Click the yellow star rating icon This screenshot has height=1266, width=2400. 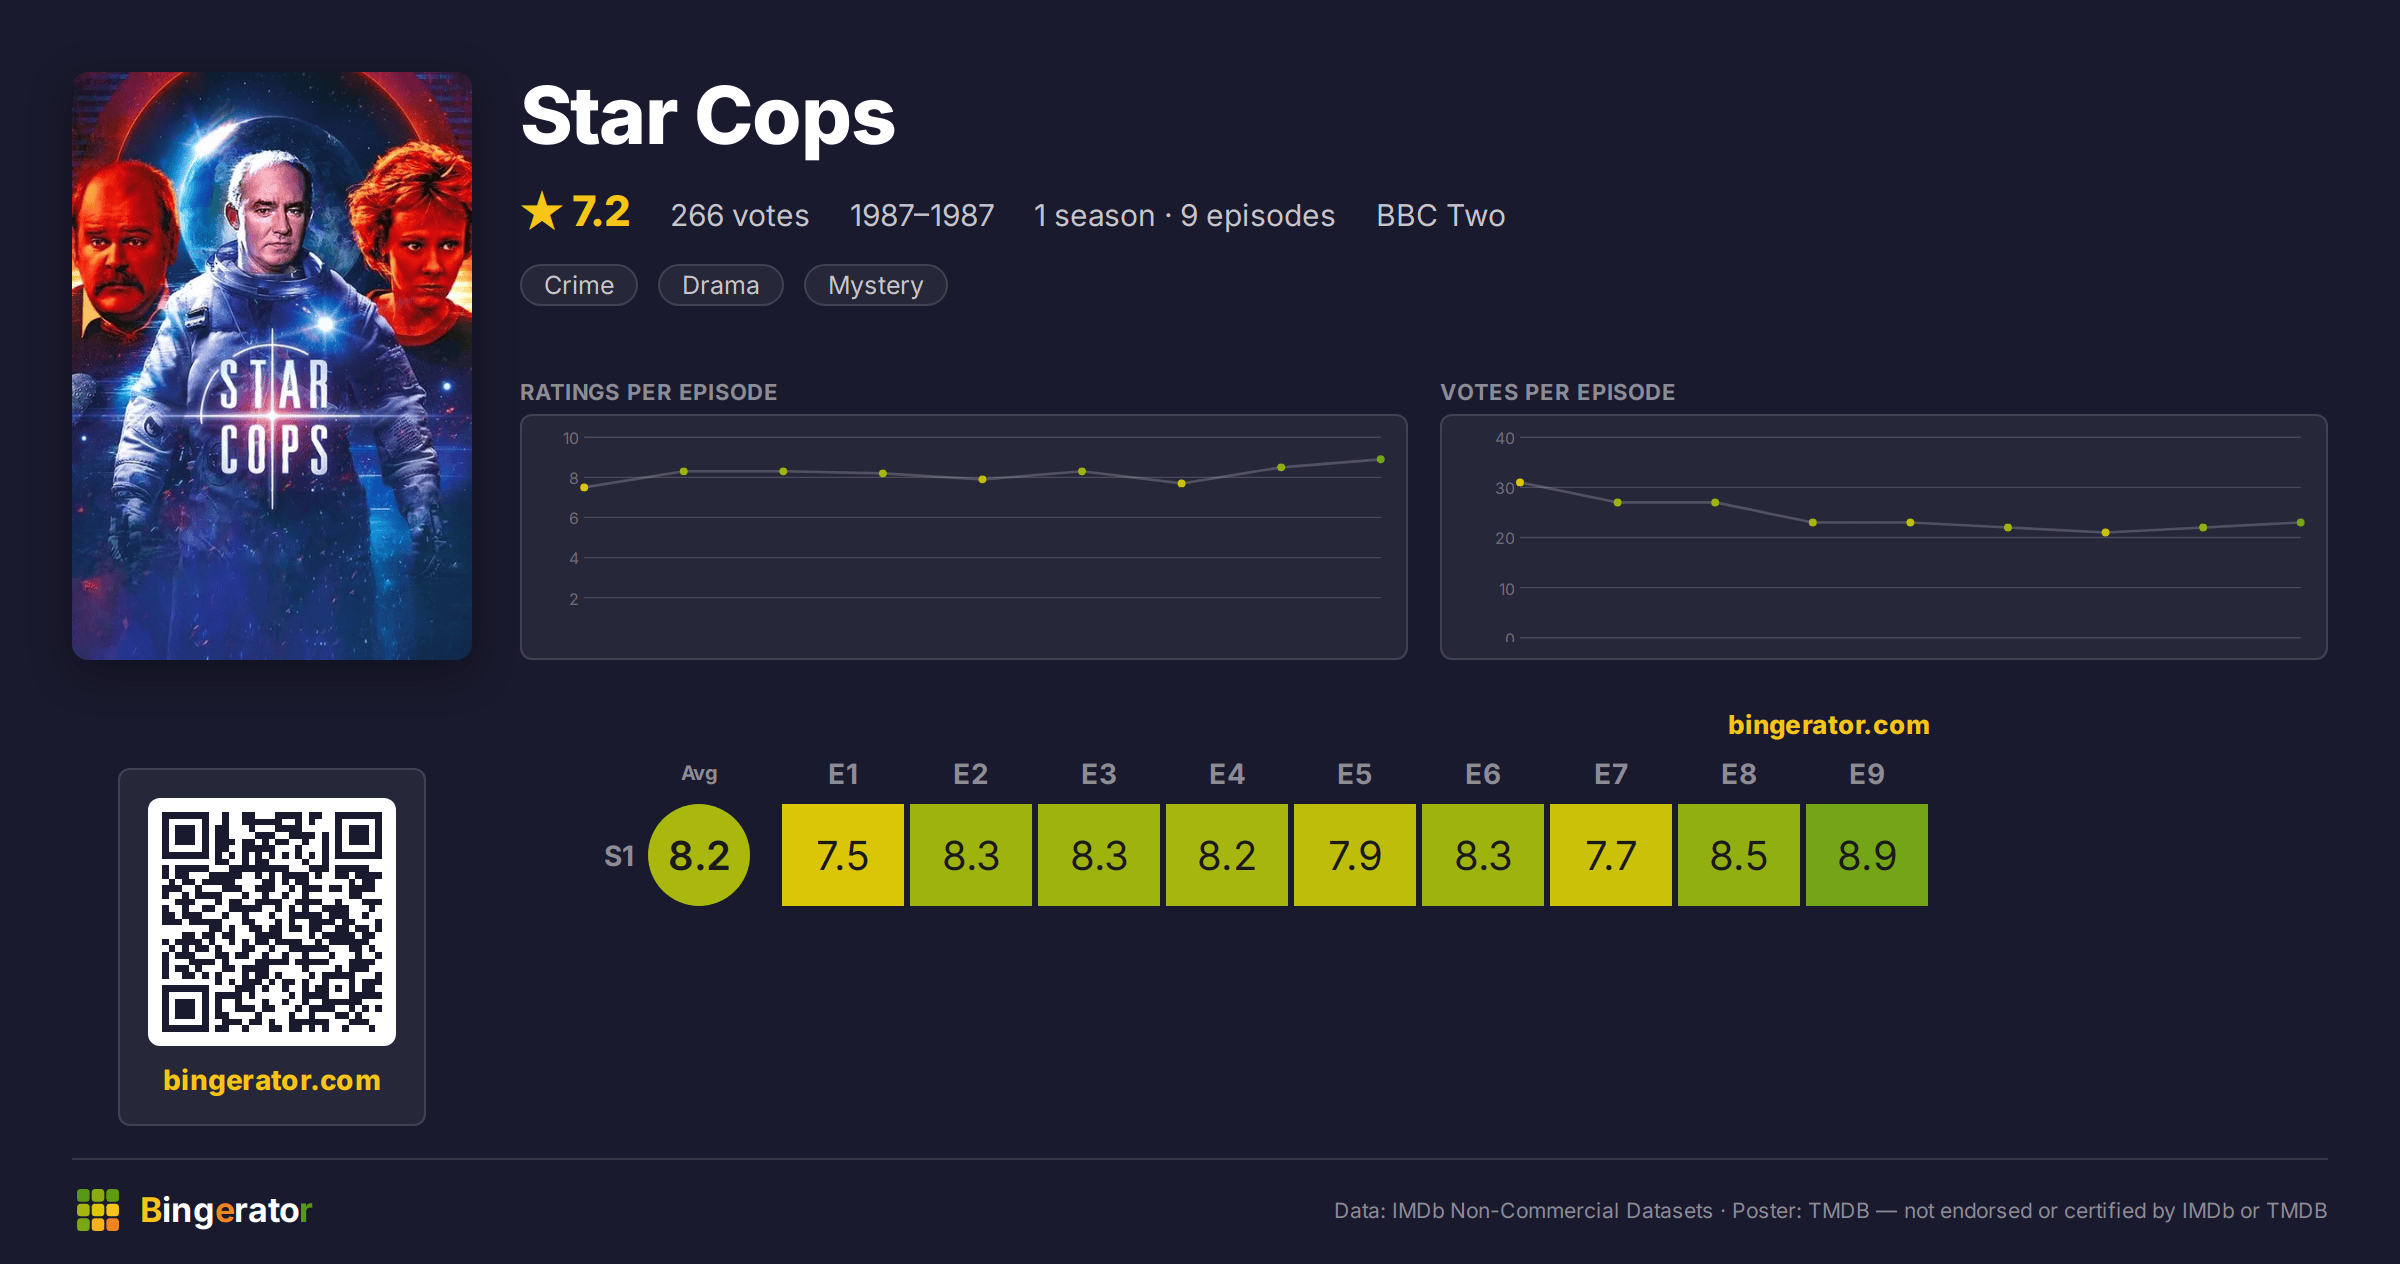(542, 211)
